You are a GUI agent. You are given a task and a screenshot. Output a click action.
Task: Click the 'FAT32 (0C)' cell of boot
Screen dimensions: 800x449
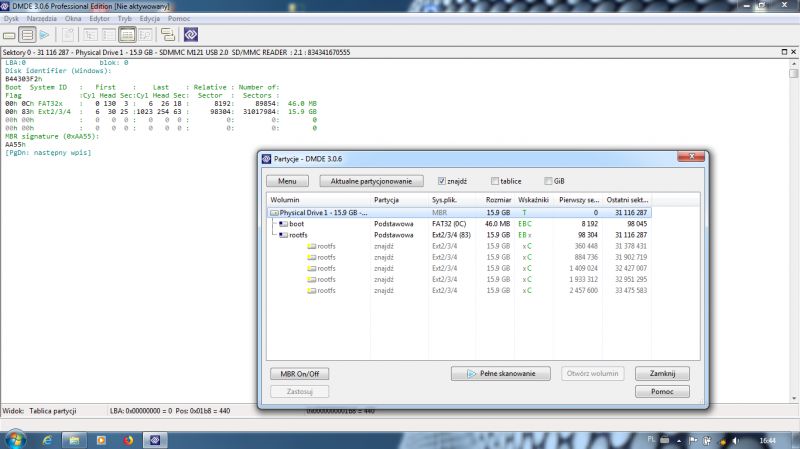click(448, 224)
